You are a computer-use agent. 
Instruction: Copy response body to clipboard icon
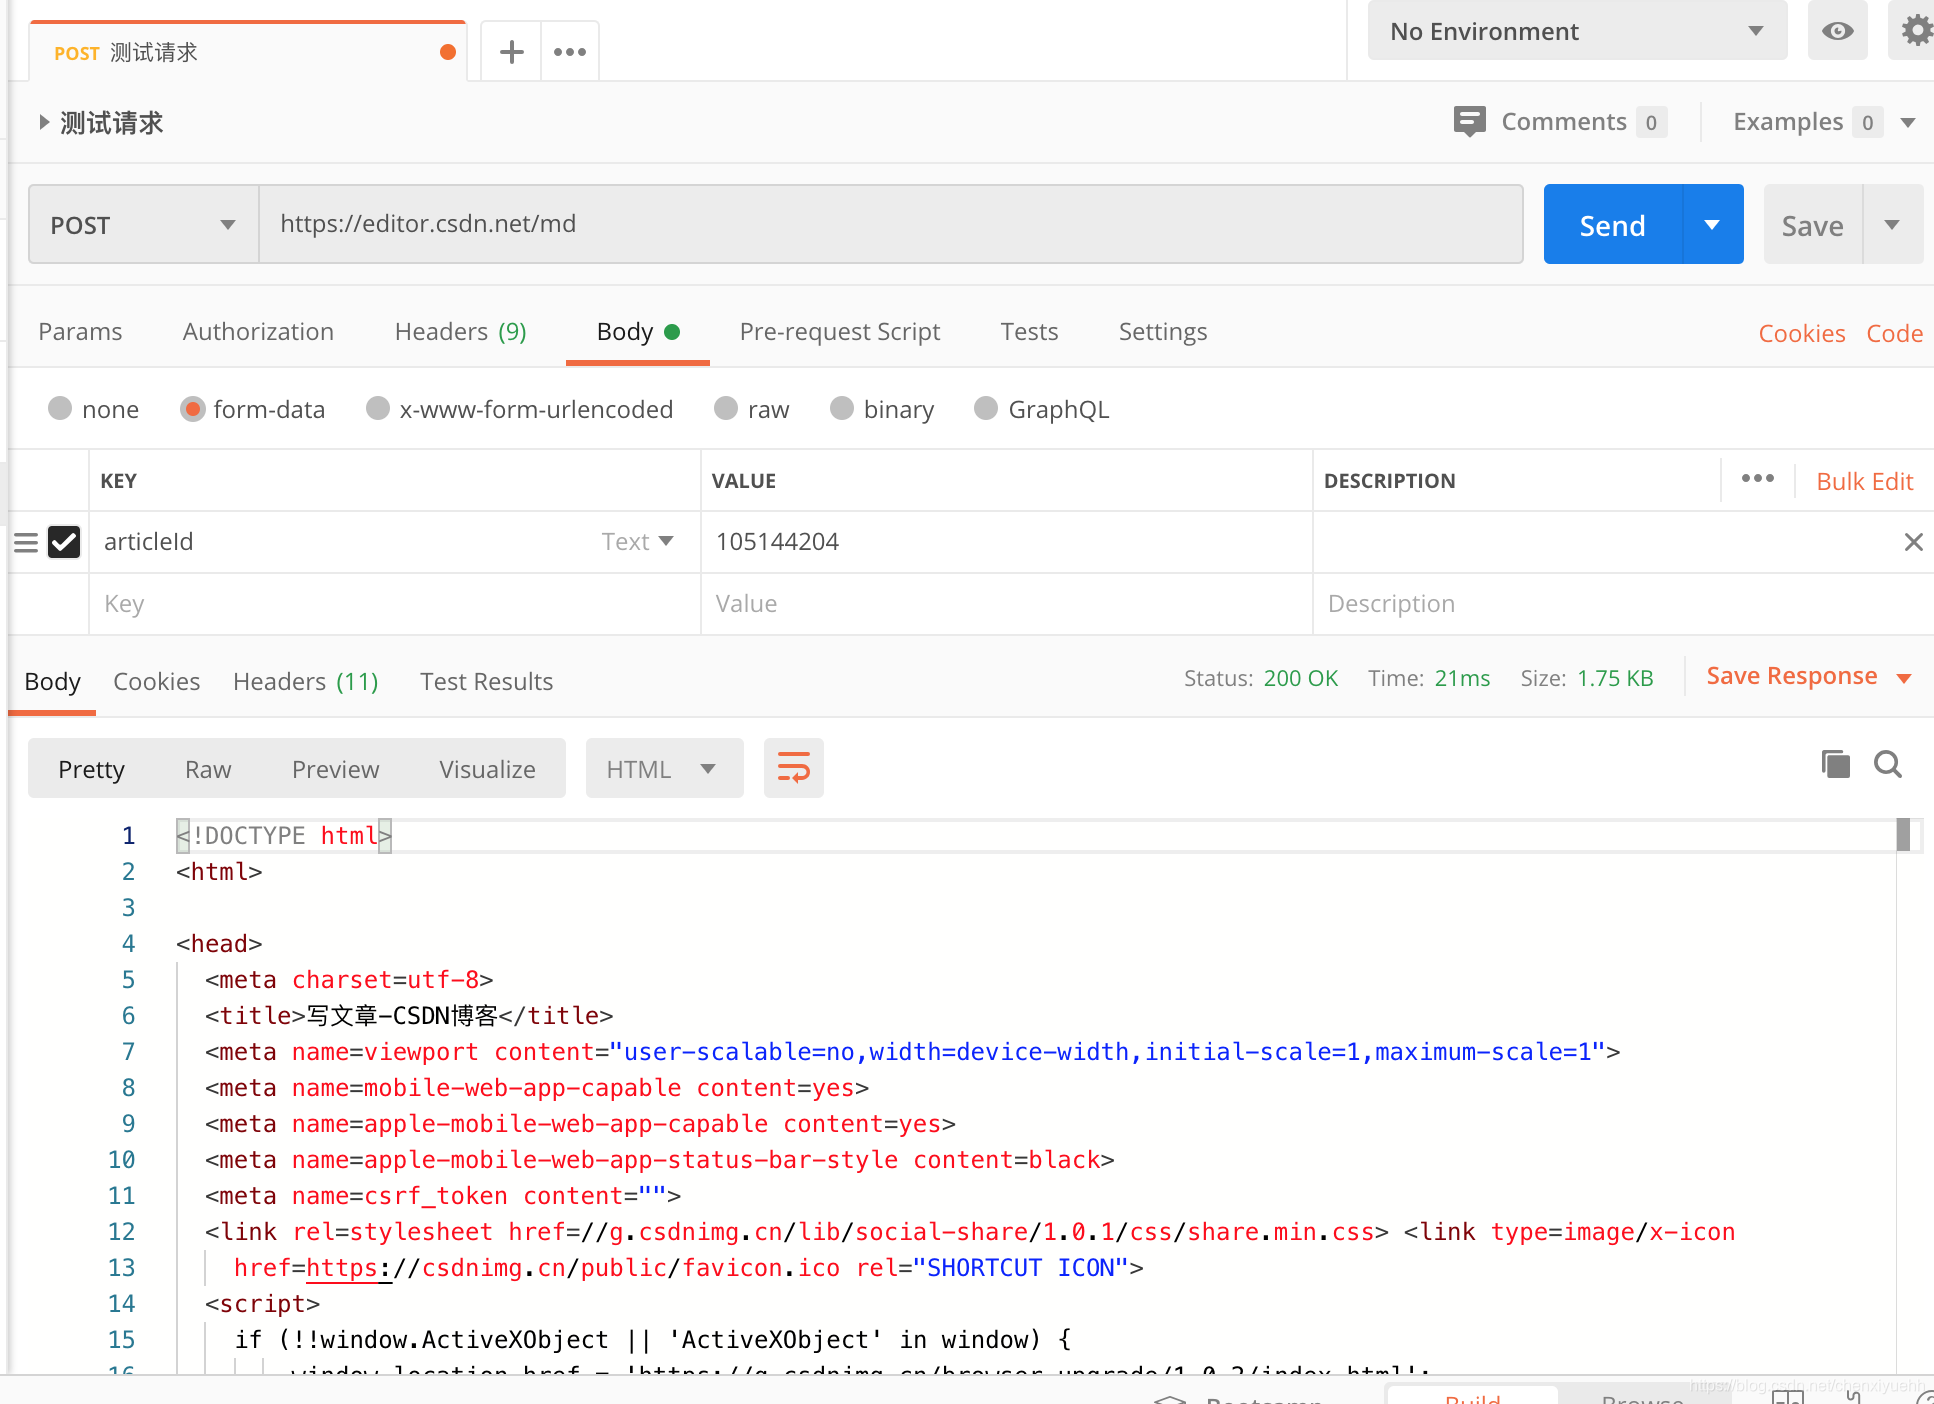[1835, 764]
